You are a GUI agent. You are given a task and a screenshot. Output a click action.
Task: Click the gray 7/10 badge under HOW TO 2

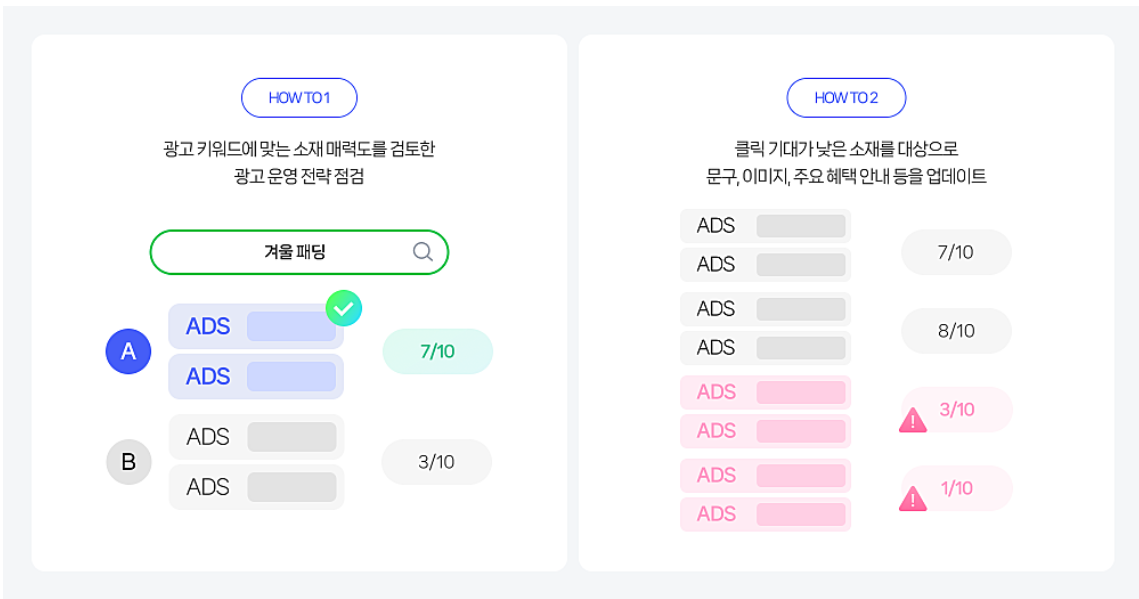tap(956, 252)
